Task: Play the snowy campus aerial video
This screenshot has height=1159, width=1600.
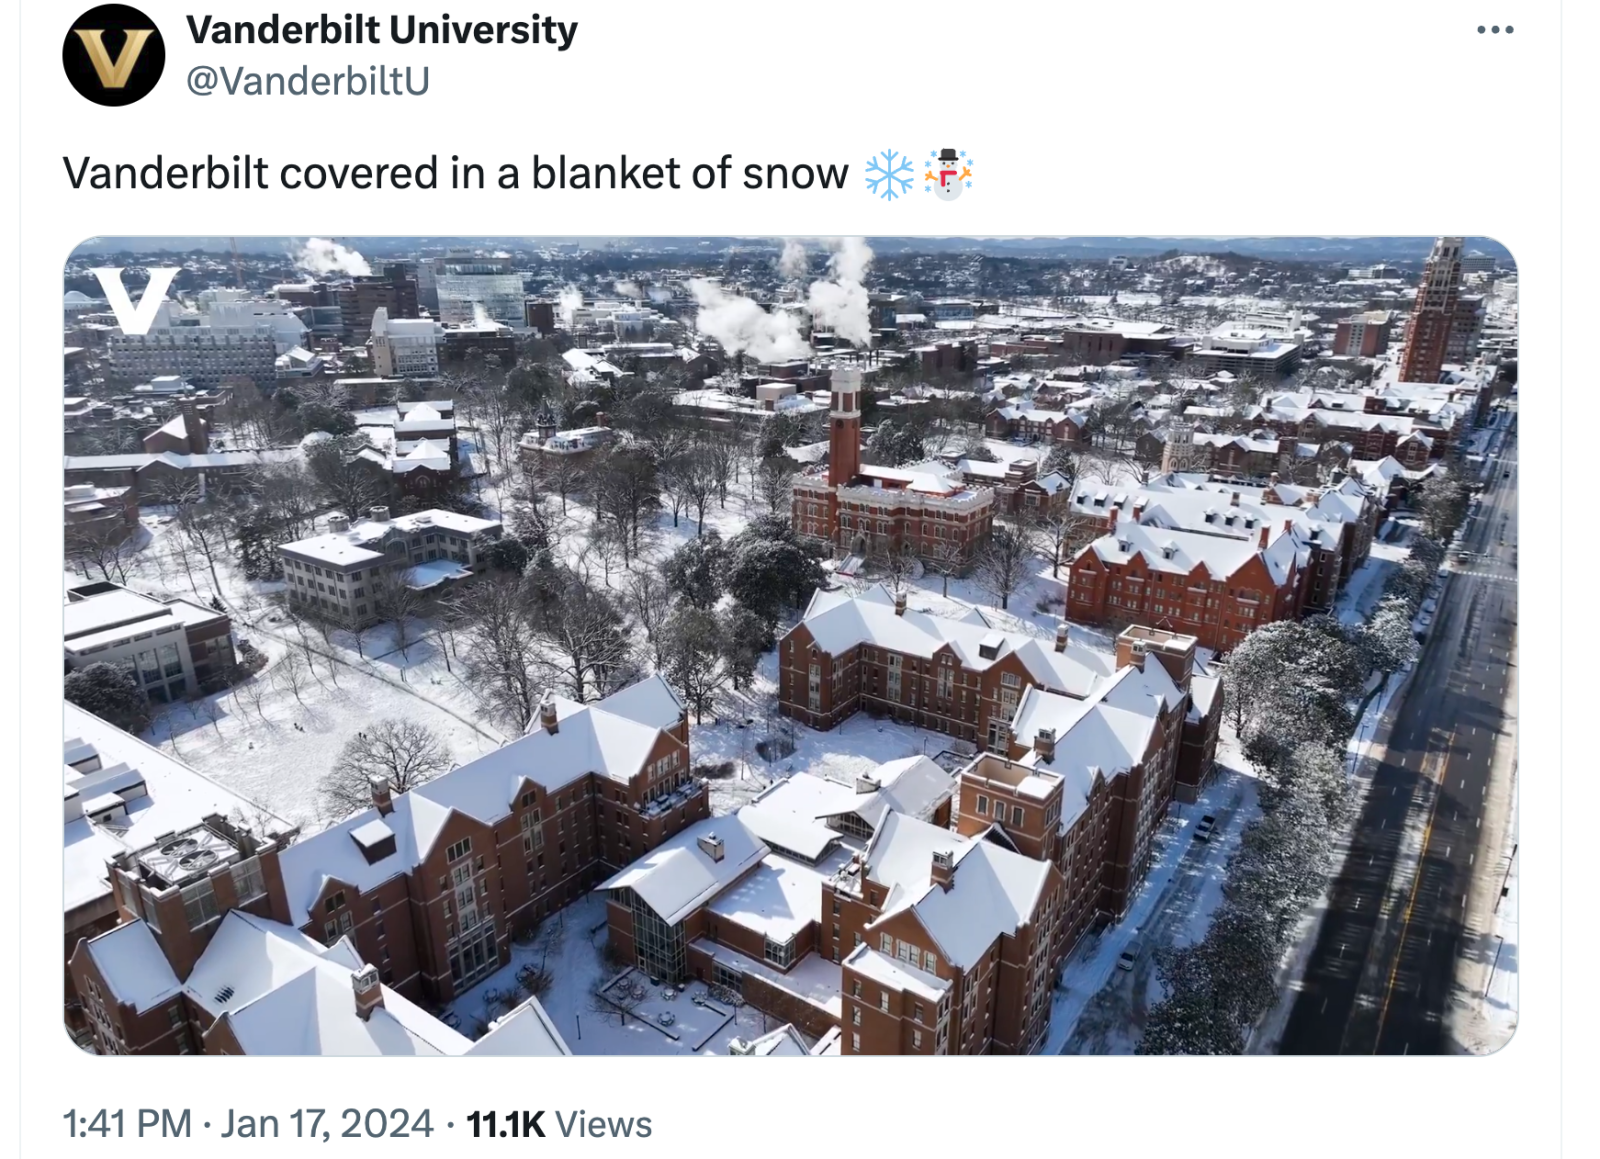Action: (x=790, y=645)
